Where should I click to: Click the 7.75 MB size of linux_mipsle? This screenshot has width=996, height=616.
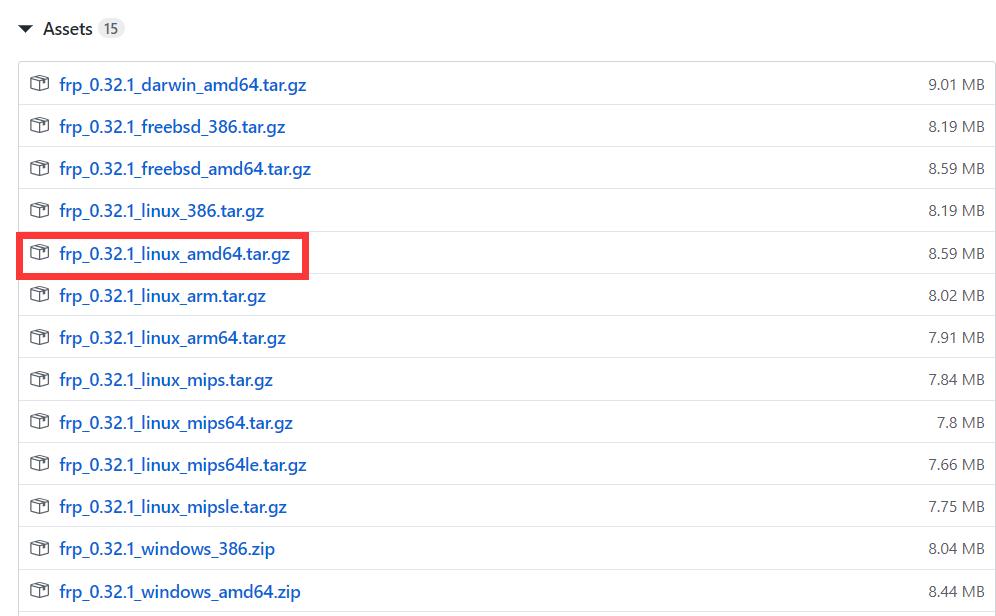[x=956, y=507]
